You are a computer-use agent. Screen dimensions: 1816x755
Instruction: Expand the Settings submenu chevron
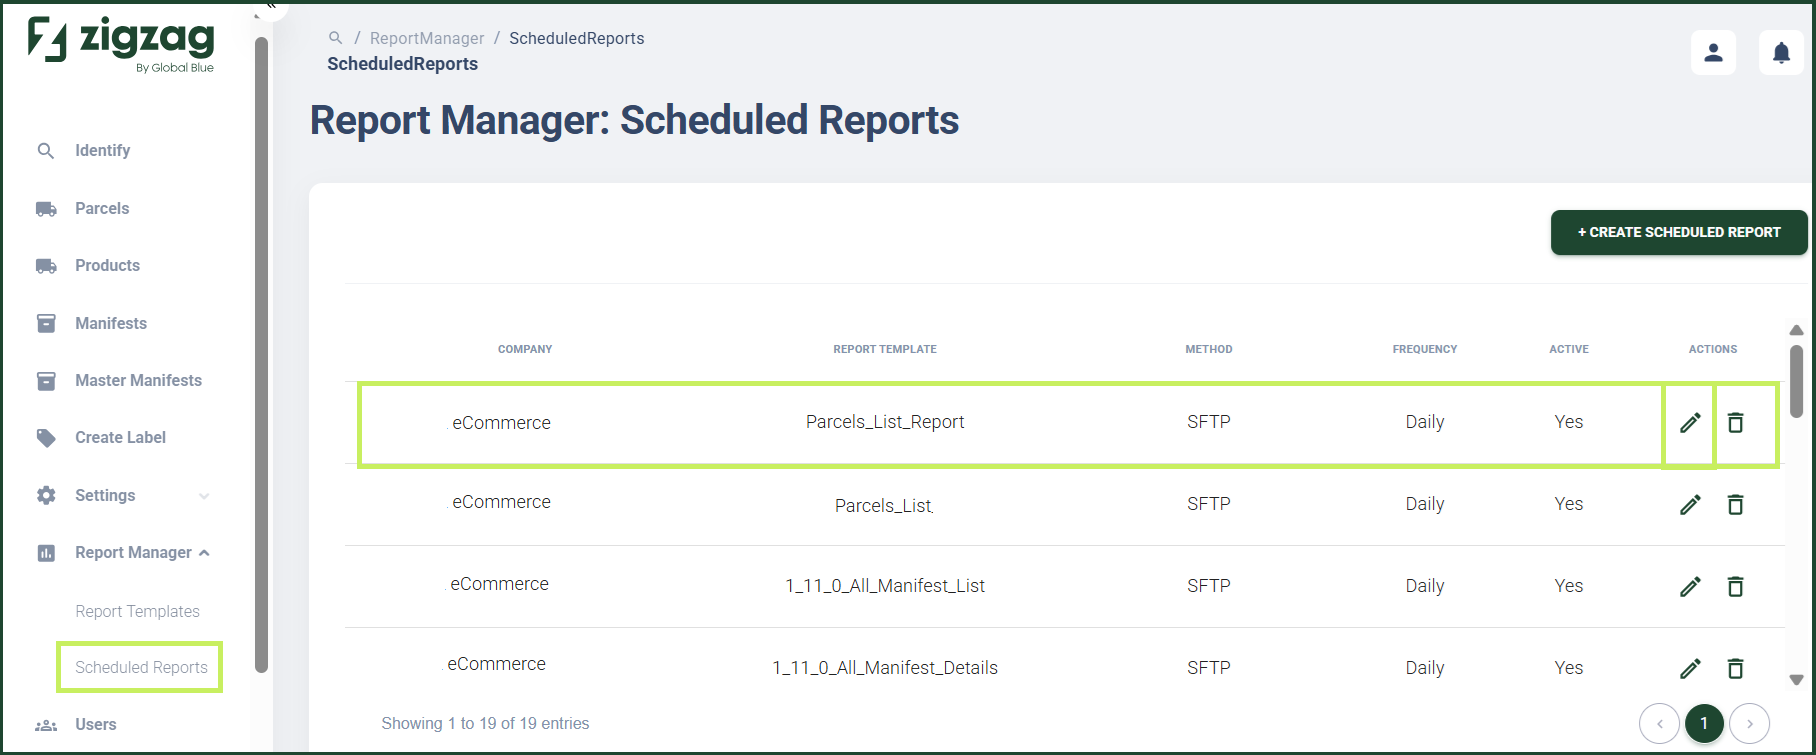(x=204, y=496)
